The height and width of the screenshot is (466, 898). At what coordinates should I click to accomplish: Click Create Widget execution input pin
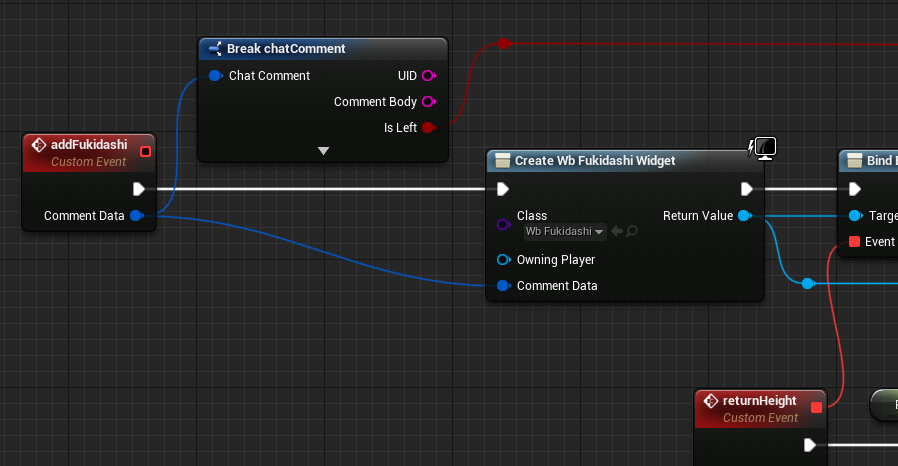tap(503, 189)
